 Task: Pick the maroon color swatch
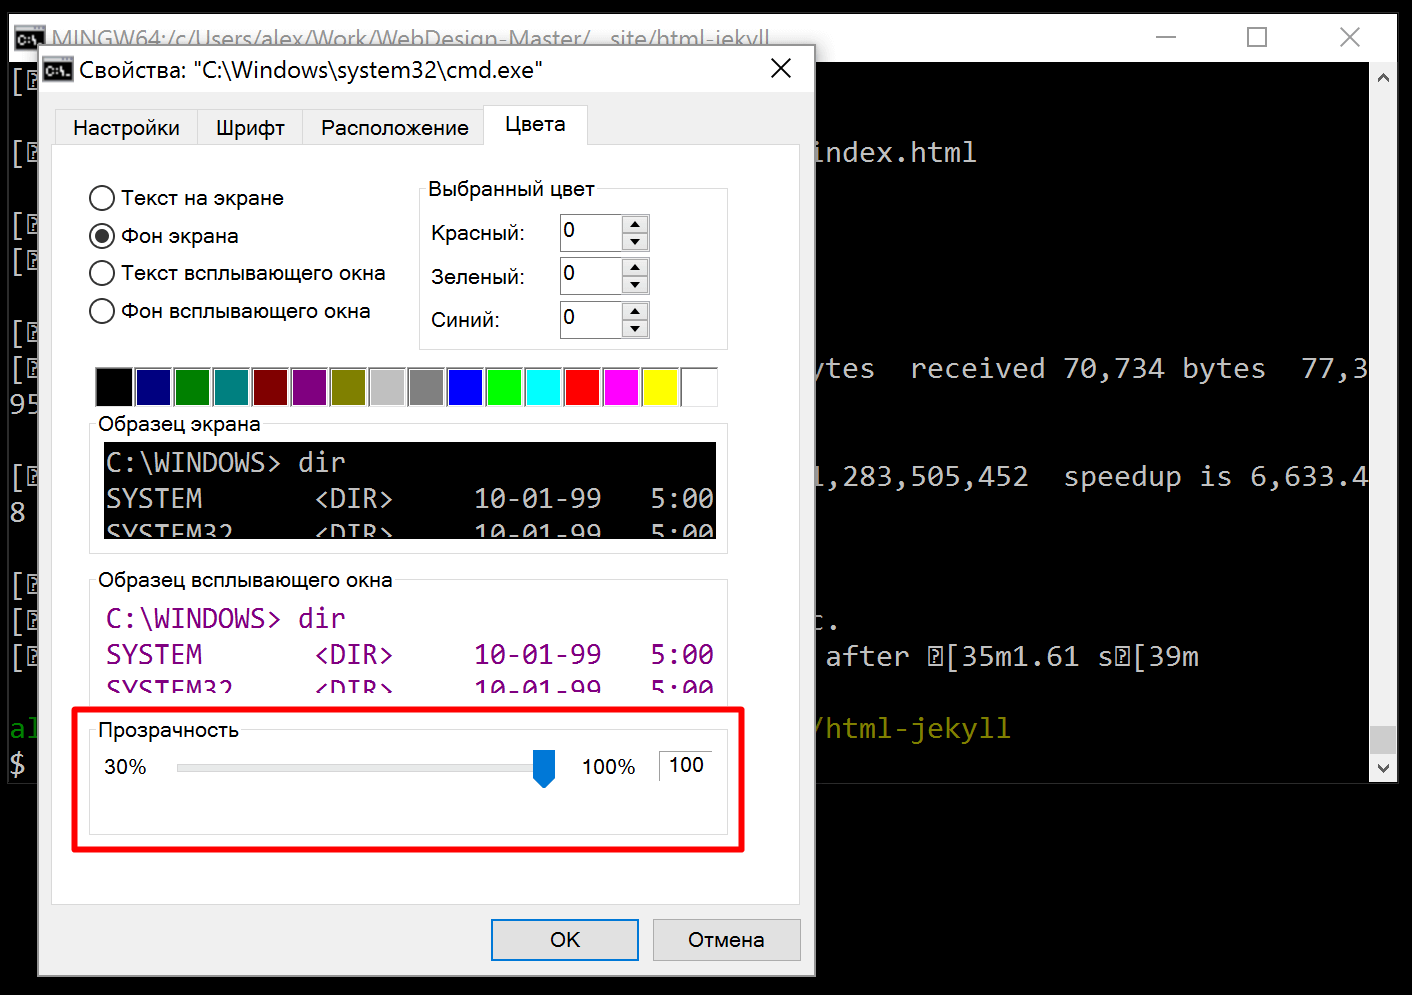[270, 387]
